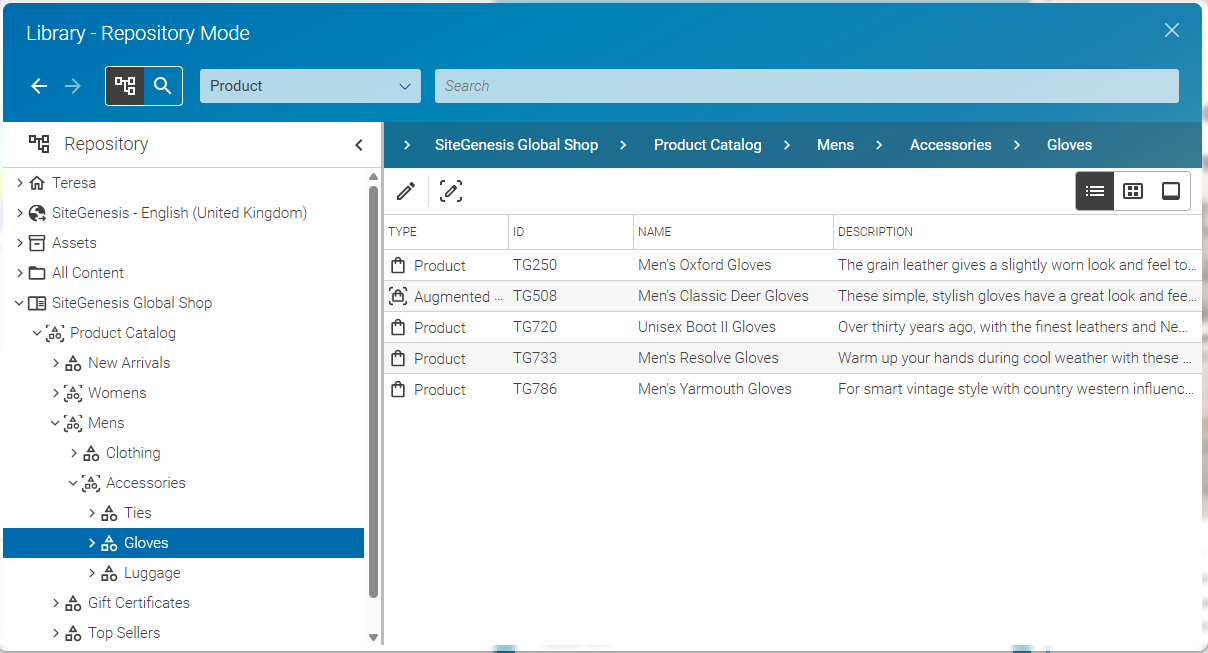Open the Product type dropdown
The width and height of the screenshot is (1208, 653).
coord(310,86)
